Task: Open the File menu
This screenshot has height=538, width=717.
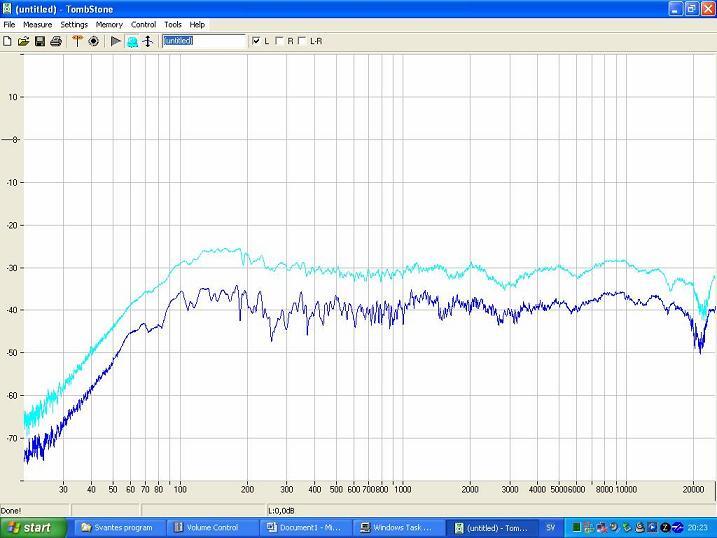Action: point(9,25)
